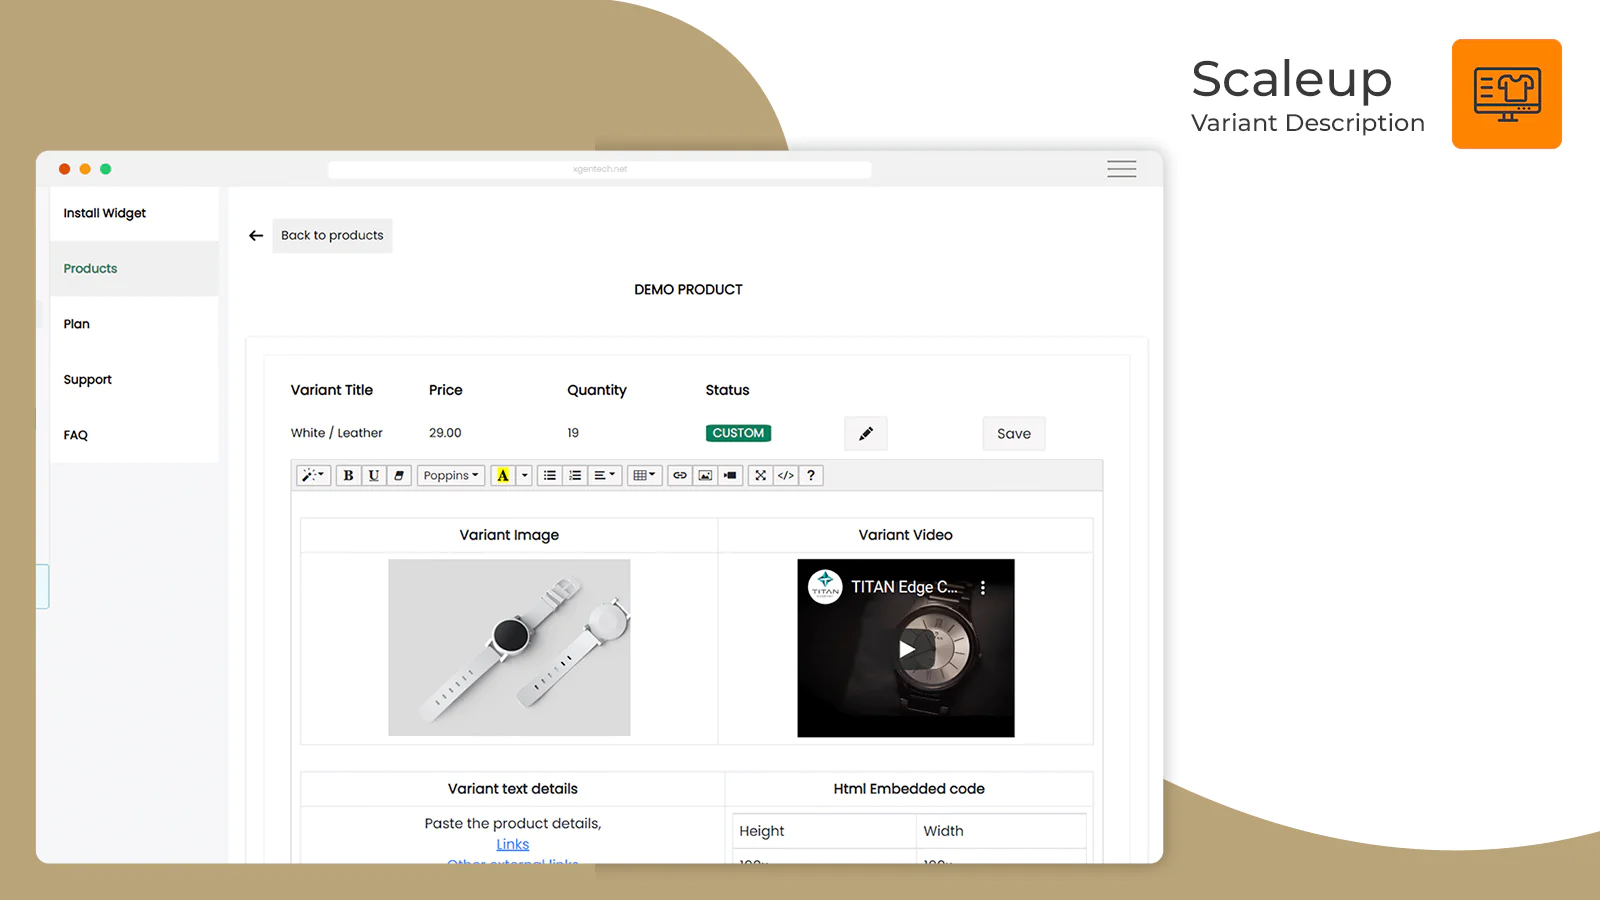Open the text color options arrow
Viewport: 1600px width, 900px height.
coord(524,476)
